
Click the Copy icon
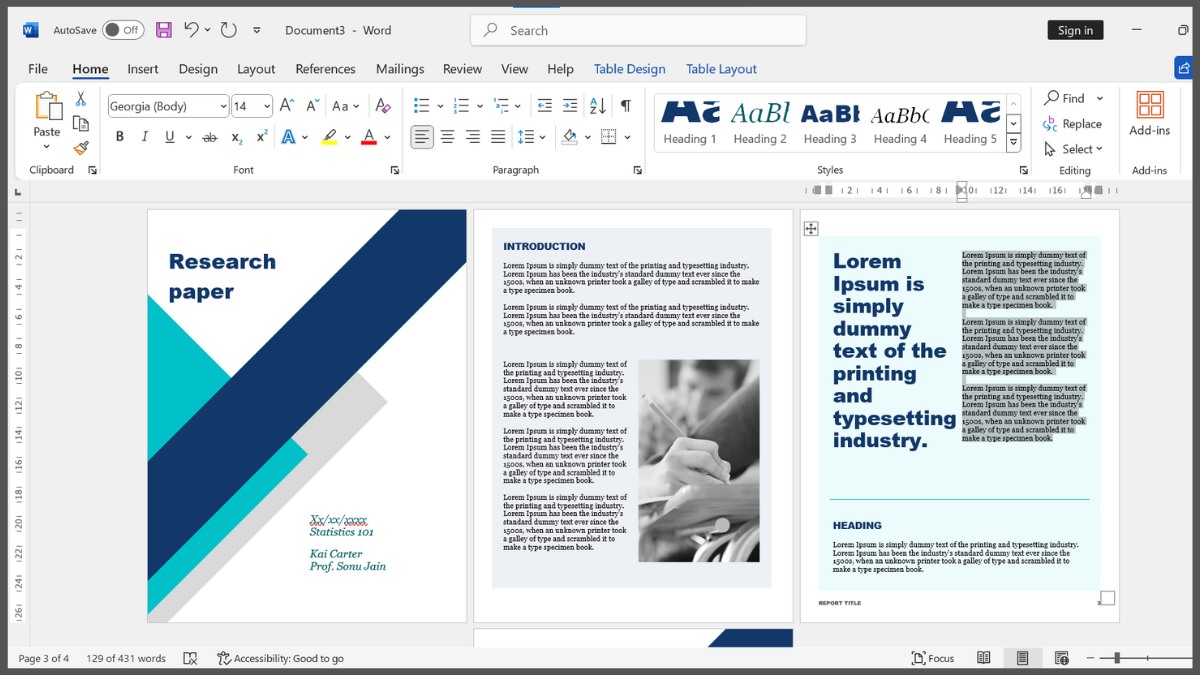tap(81, 123)
